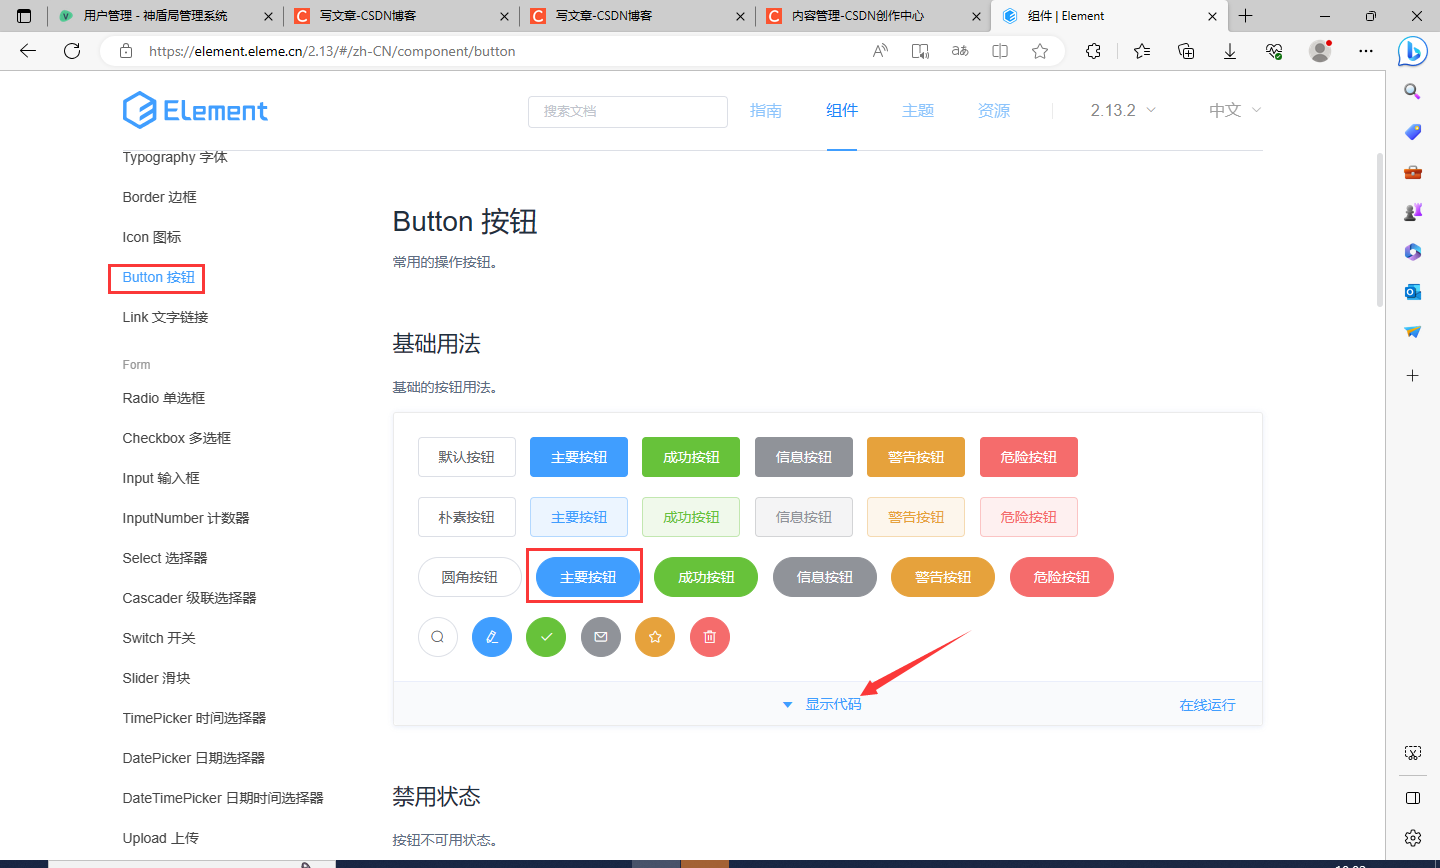Open immersive reader icon in address bar
This screenshot has width=1440, height=868.
(x=920, y=51)
